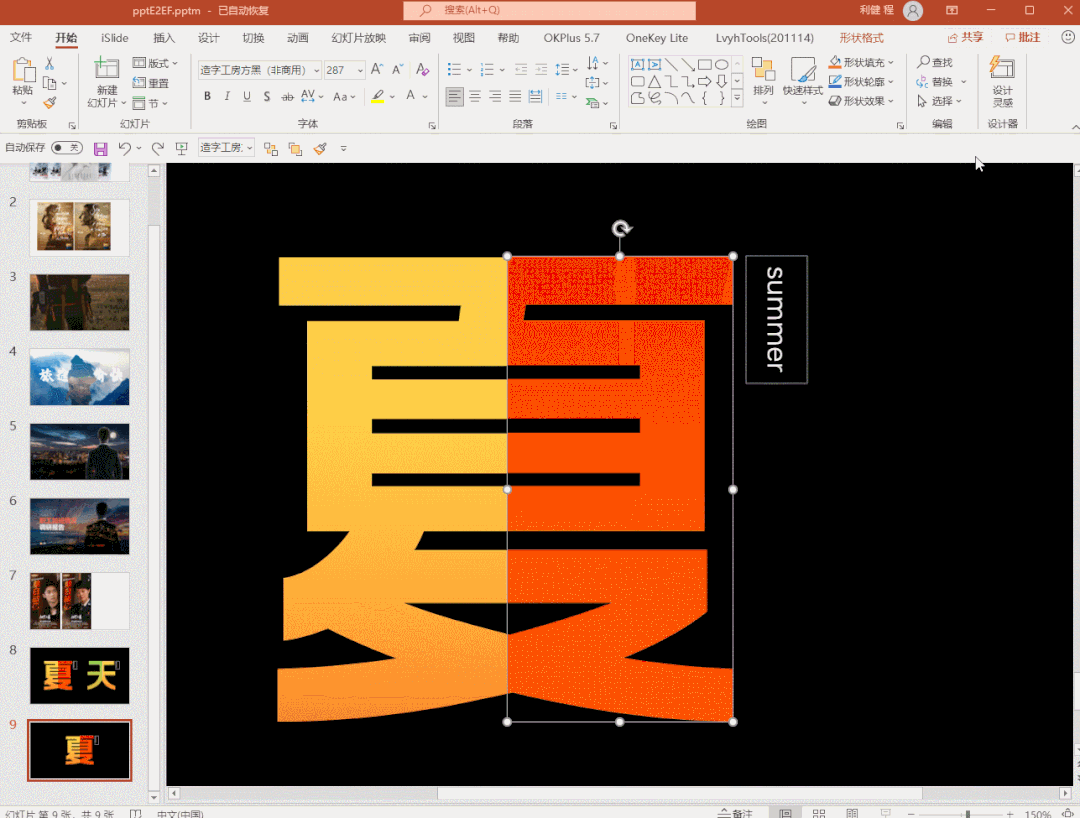Click the Format Painter brush in clipboard group
Screen dimensions: 1080x818
click(50, 103)
